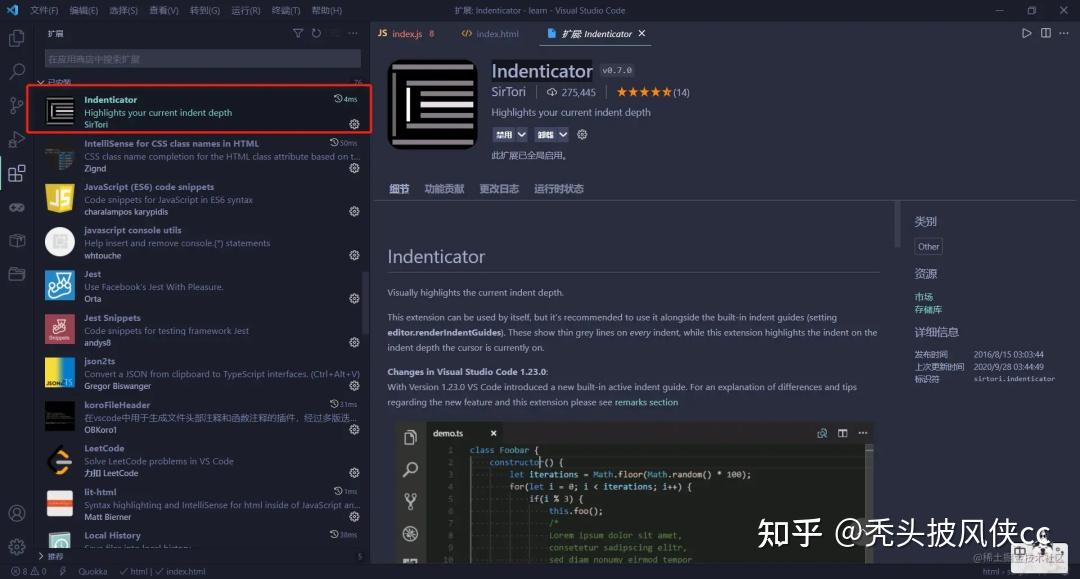This screenshot has height=579, width=1080.
Task: Open Indenticator list item manage gear
Action: (354, 124)
